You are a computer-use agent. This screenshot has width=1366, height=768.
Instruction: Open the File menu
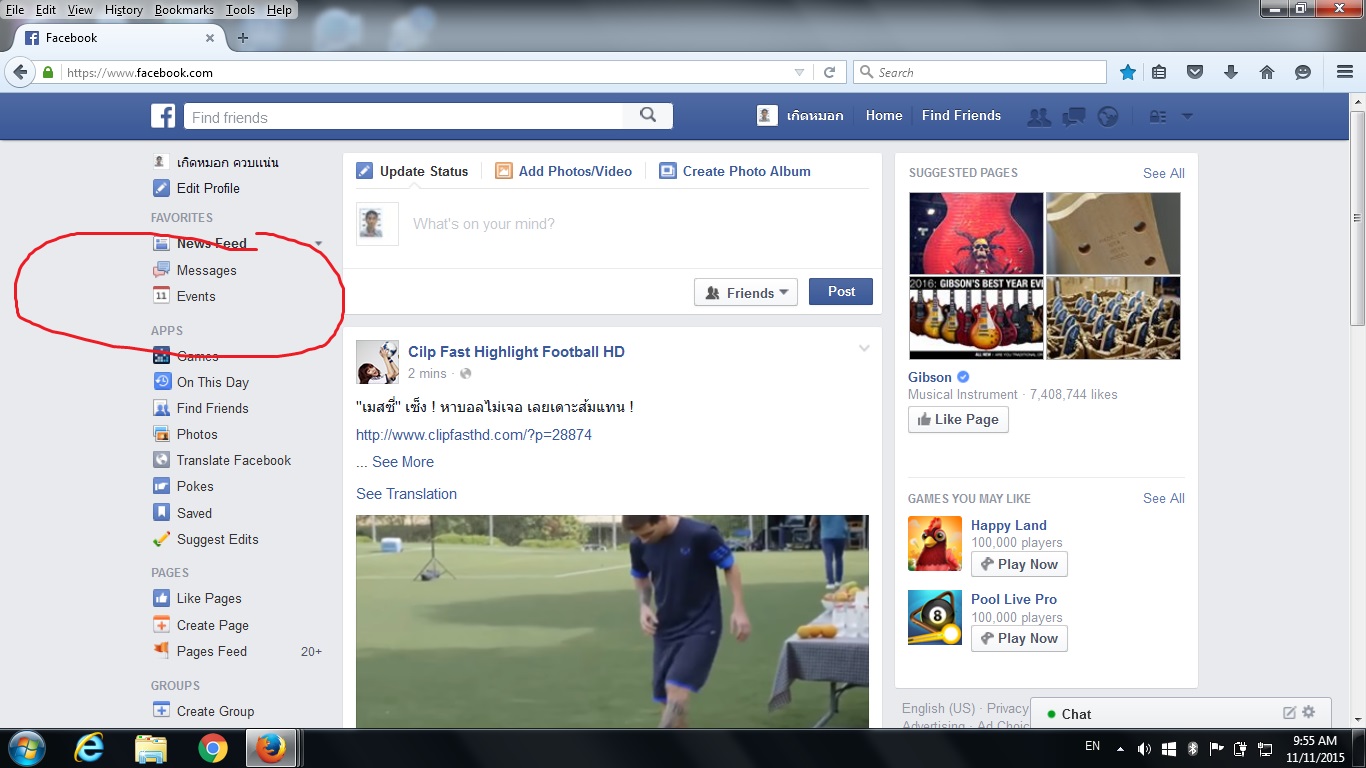(x=15, y=10)
